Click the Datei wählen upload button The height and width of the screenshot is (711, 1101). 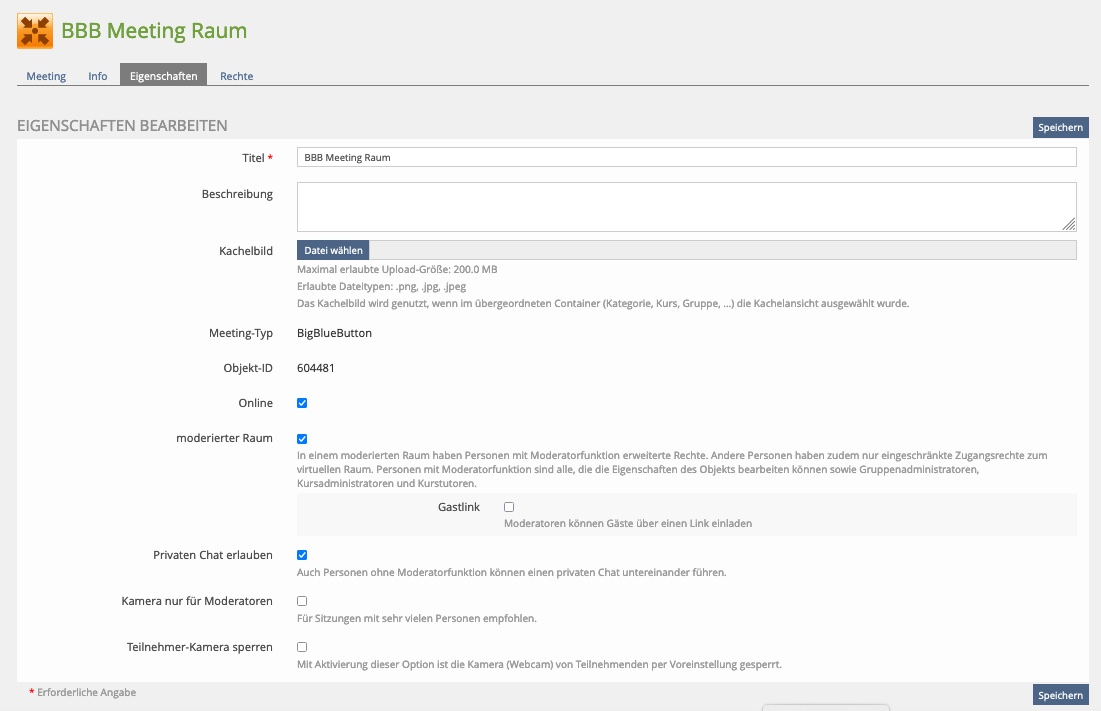point(333,250)
